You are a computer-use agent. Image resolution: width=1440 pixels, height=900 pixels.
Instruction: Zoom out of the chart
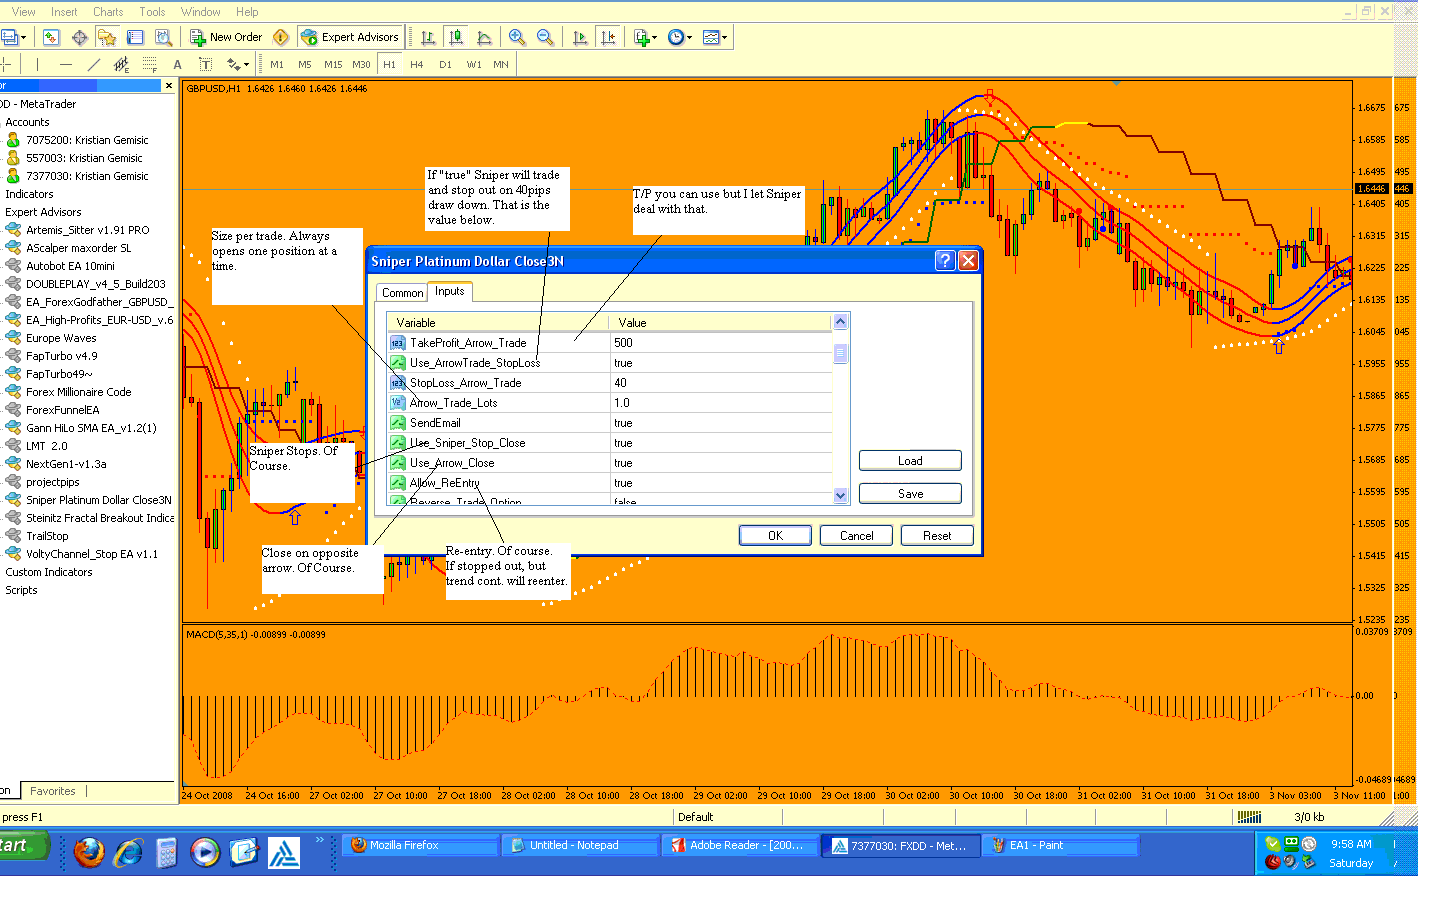[545, 37]
